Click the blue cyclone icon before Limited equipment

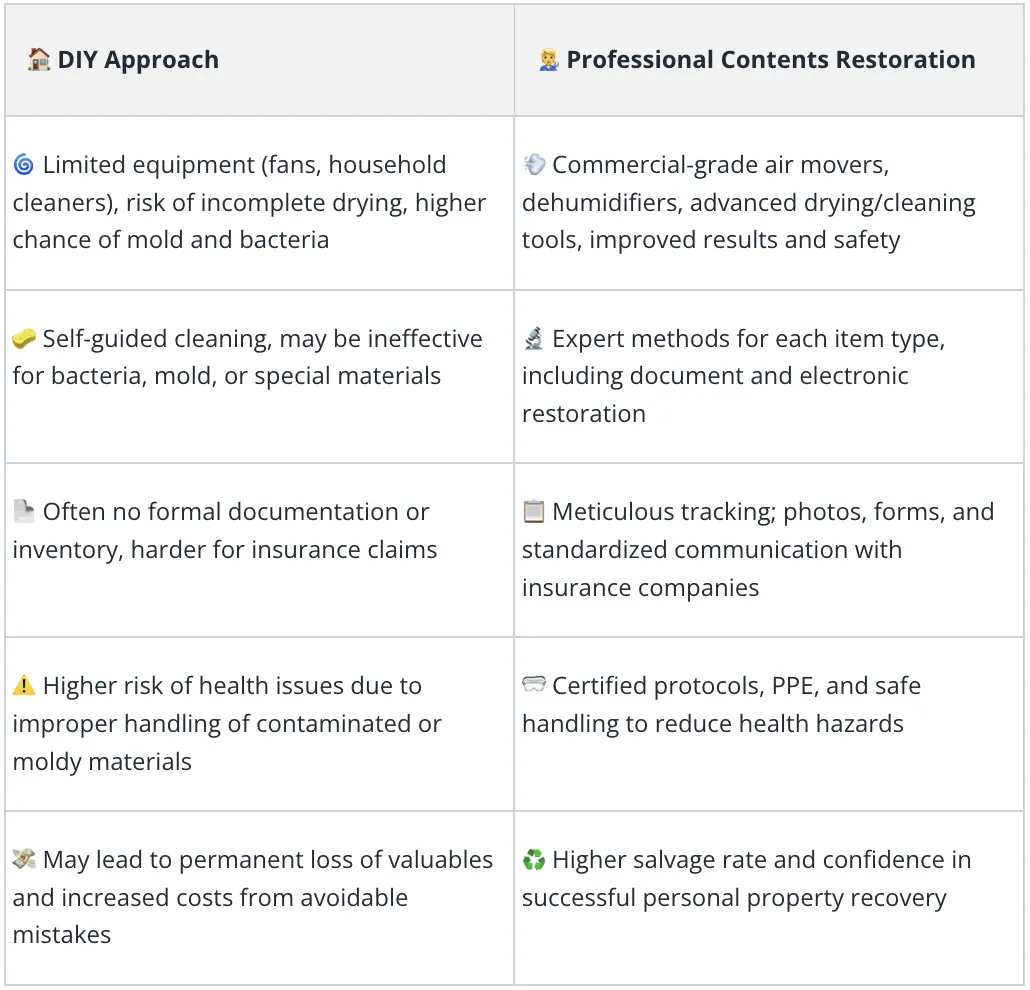[x=24, y=165]
